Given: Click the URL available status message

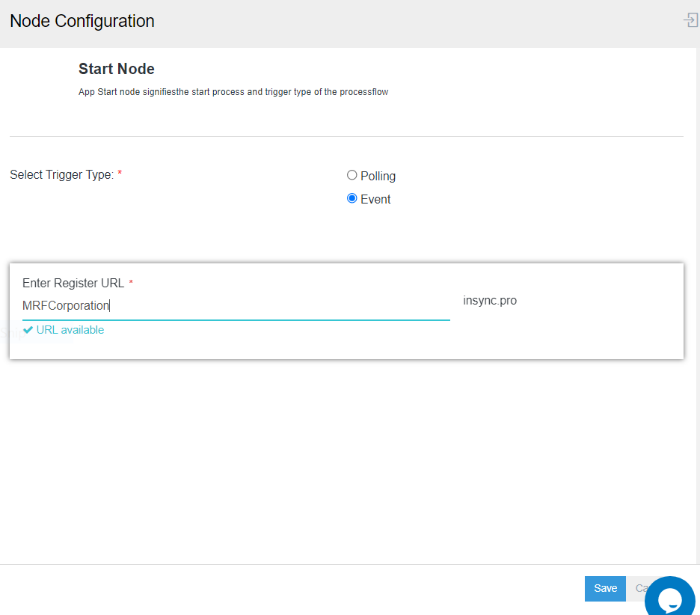Looking at the screenshot, I should (69, 330).
